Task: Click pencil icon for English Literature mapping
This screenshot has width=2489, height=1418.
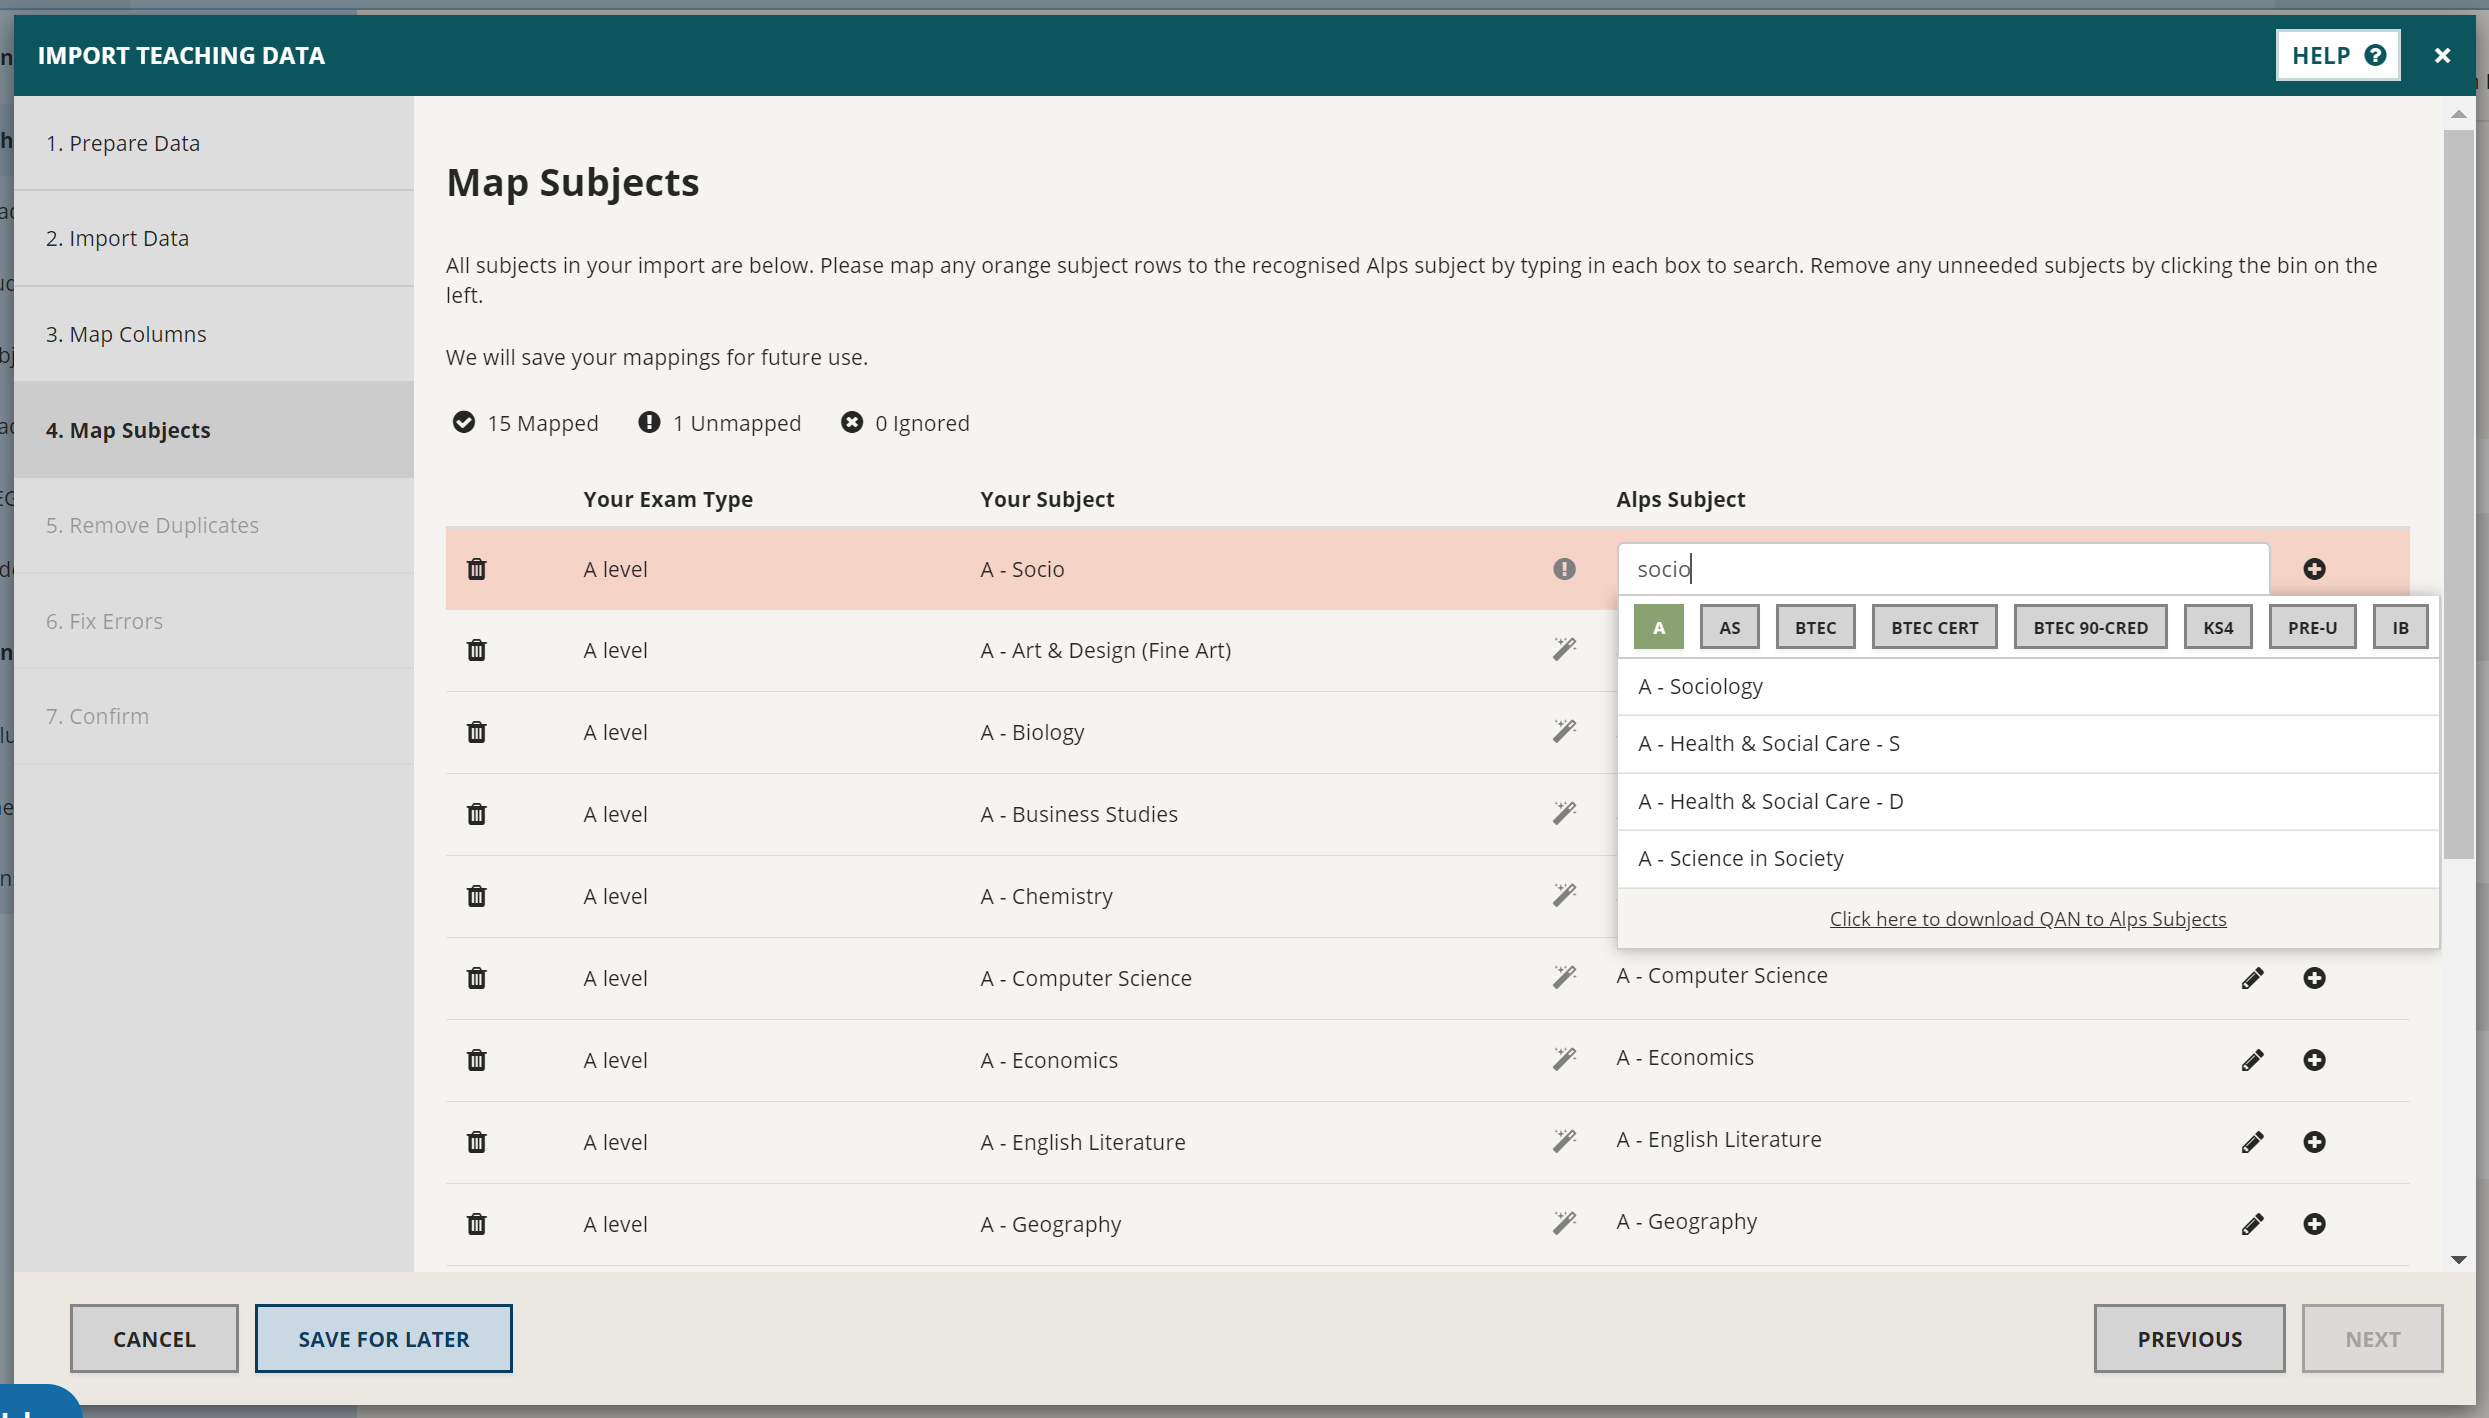Action: click(2252, 1142)
